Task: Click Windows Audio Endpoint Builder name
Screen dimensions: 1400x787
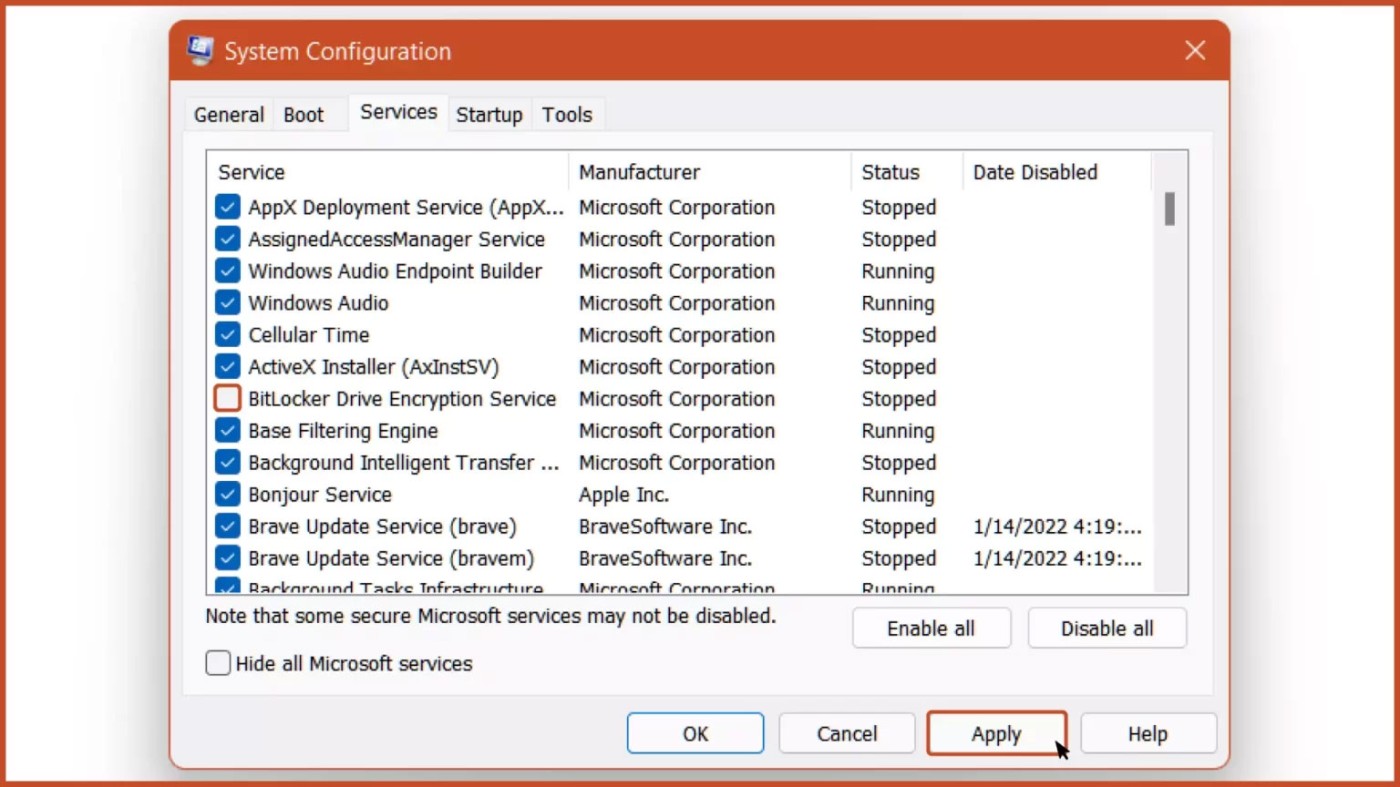Action: click(395, 272)
